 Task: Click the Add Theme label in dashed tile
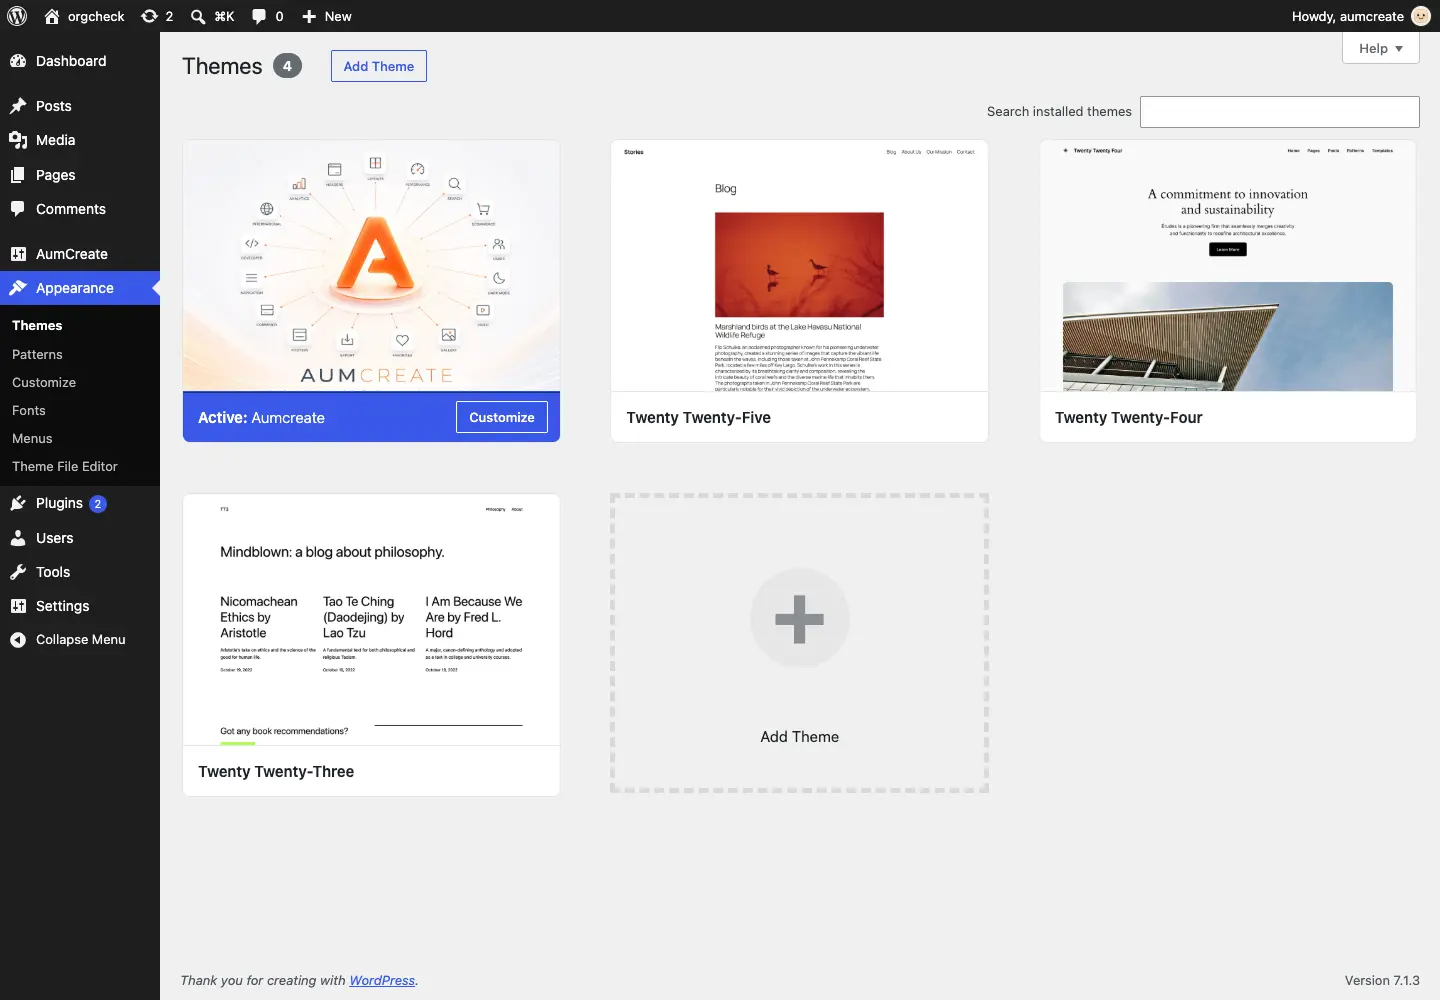[800, 736]
